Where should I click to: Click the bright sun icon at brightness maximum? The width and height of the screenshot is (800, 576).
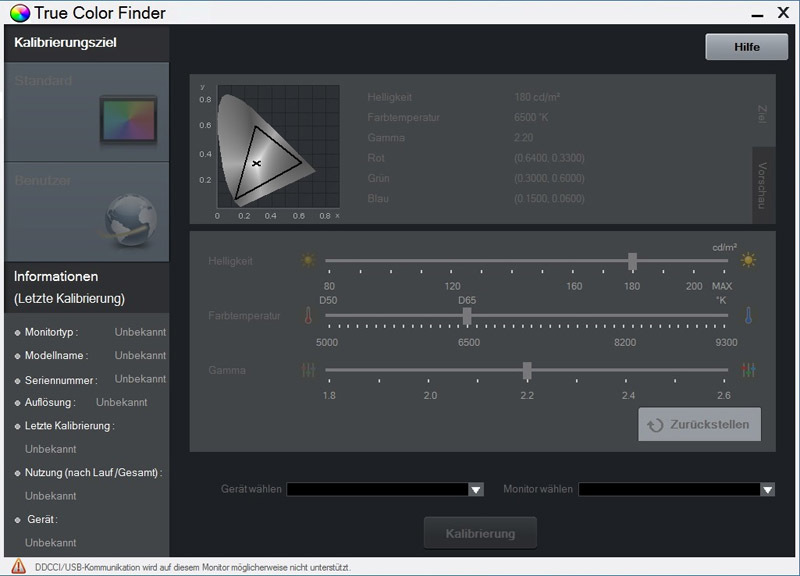tap(748, 260)
